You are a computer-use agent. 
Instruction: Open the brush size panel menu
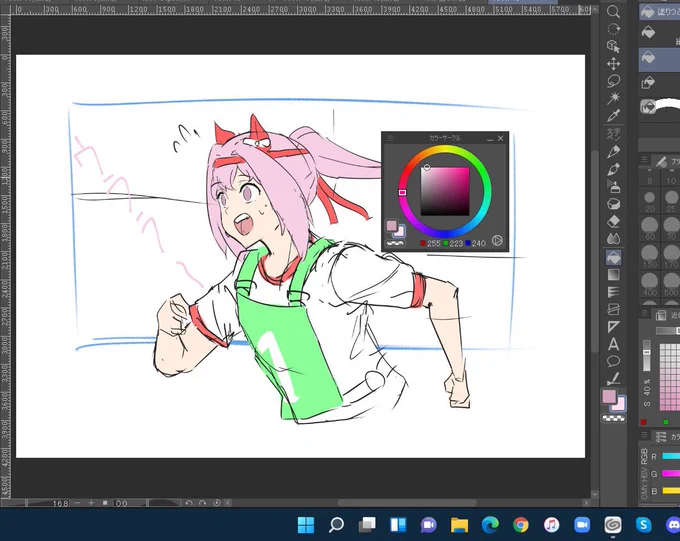[x=644, y=160]
